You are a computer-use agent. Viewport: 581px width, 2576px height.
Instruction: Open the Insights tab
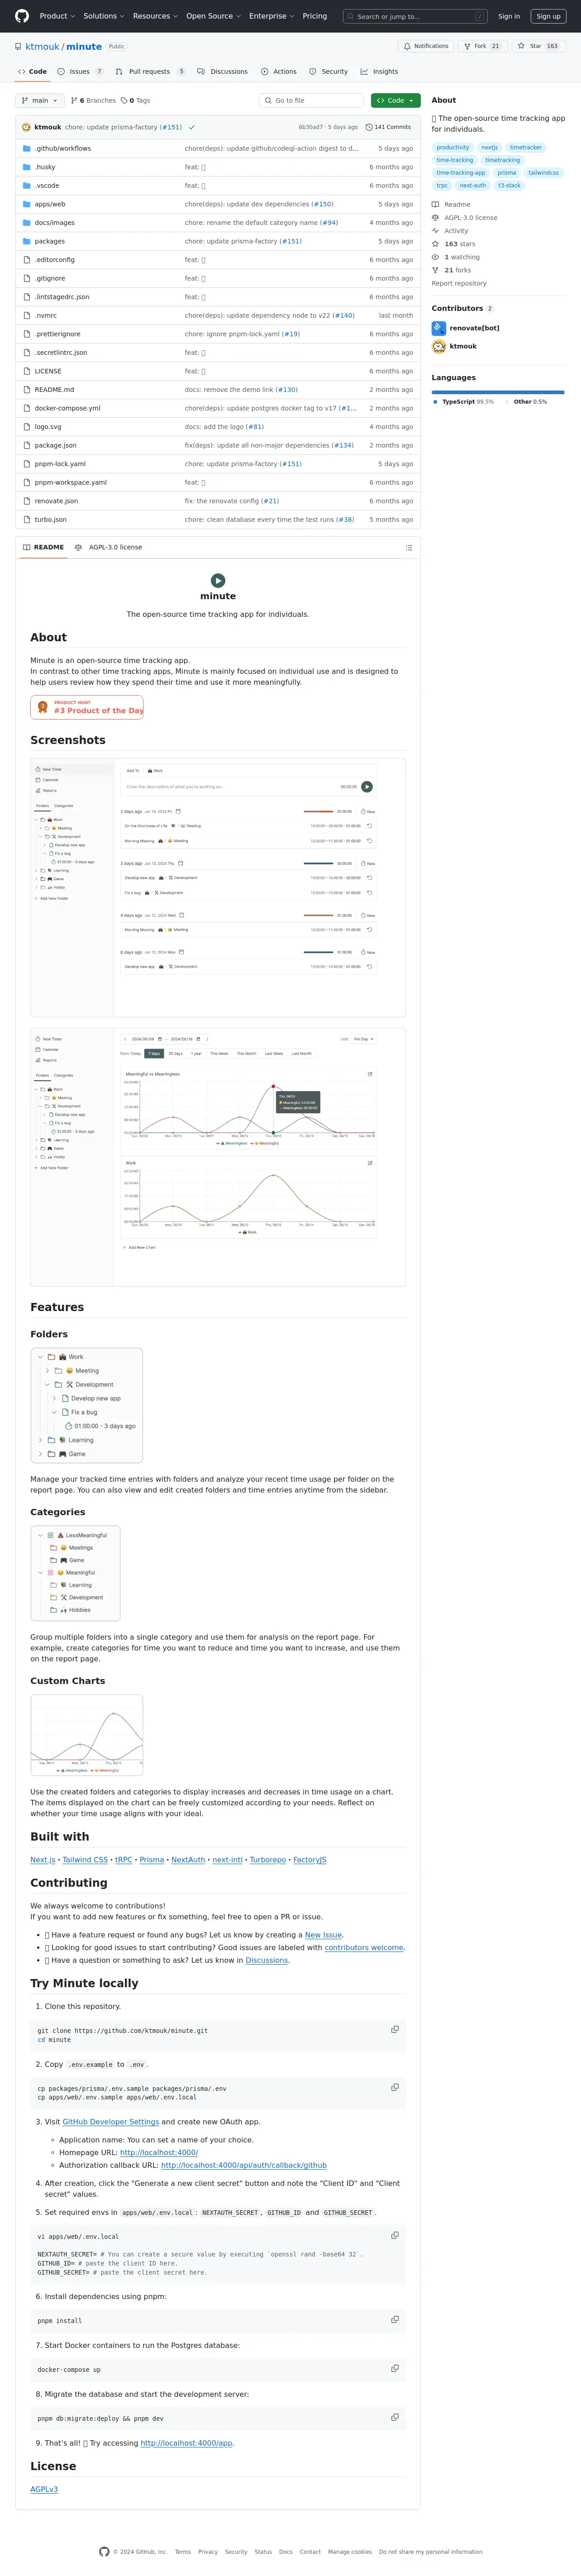click(x=379, y=72)
